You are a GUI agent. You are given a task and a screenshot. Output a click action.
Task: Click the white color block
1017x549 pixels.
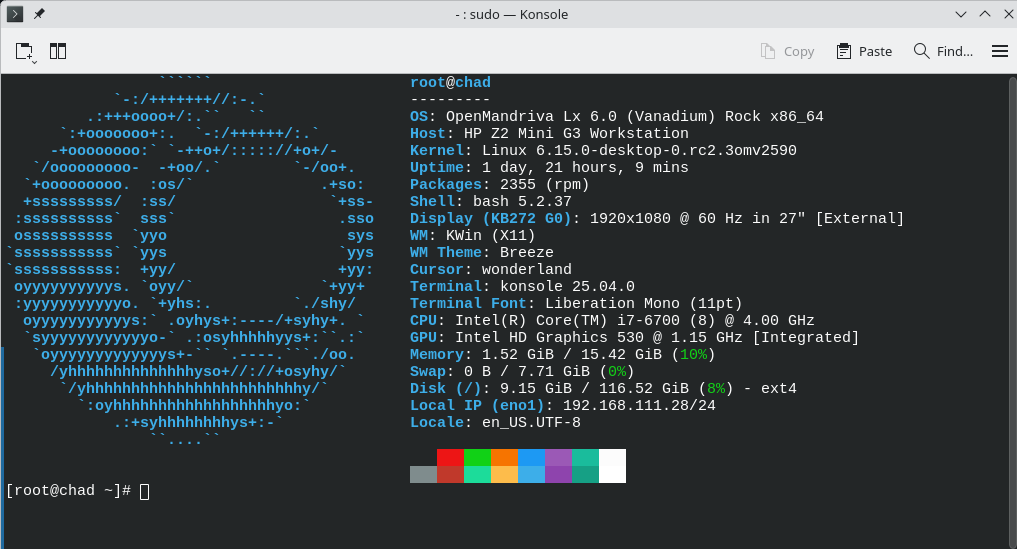pyautogui.click(x=612, y=466)
